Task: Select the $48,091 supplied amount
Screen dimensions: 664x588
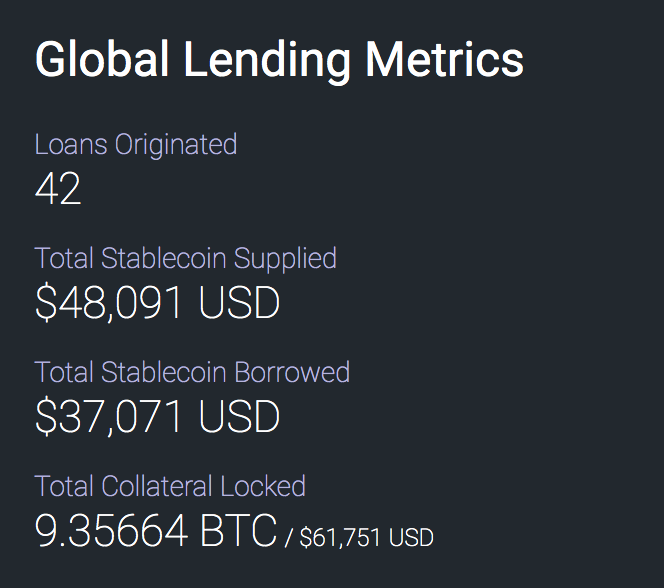Action: pos(109,303)
